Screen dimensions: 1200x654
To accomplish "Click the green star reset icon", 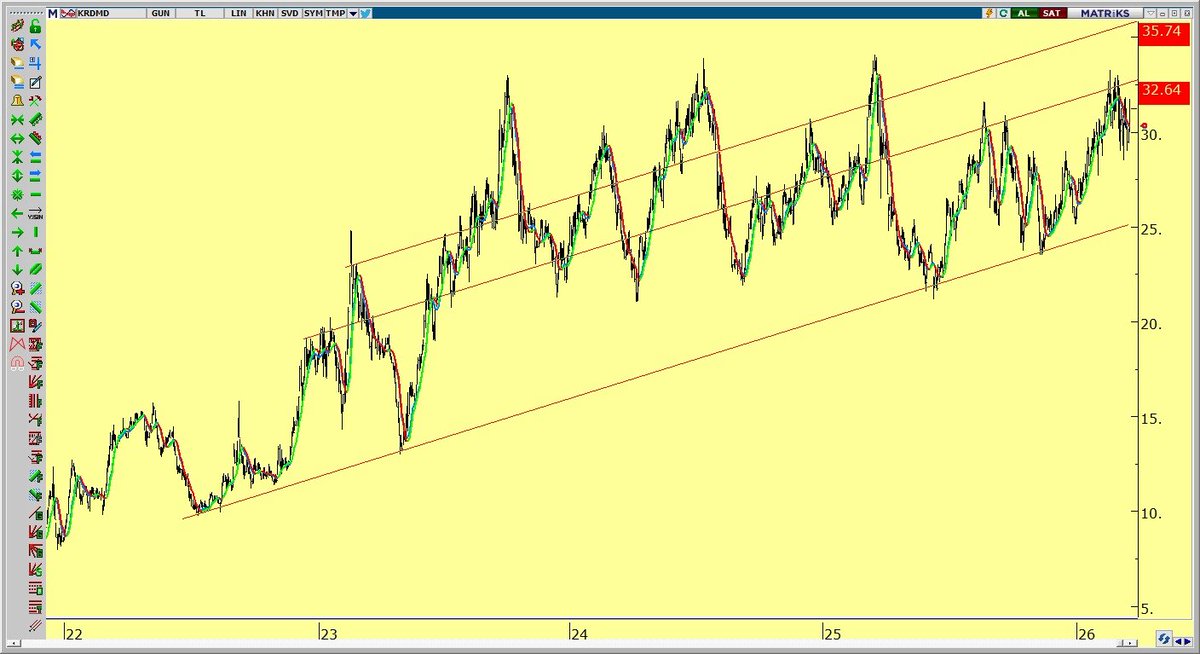I will (x=17, y=195).
